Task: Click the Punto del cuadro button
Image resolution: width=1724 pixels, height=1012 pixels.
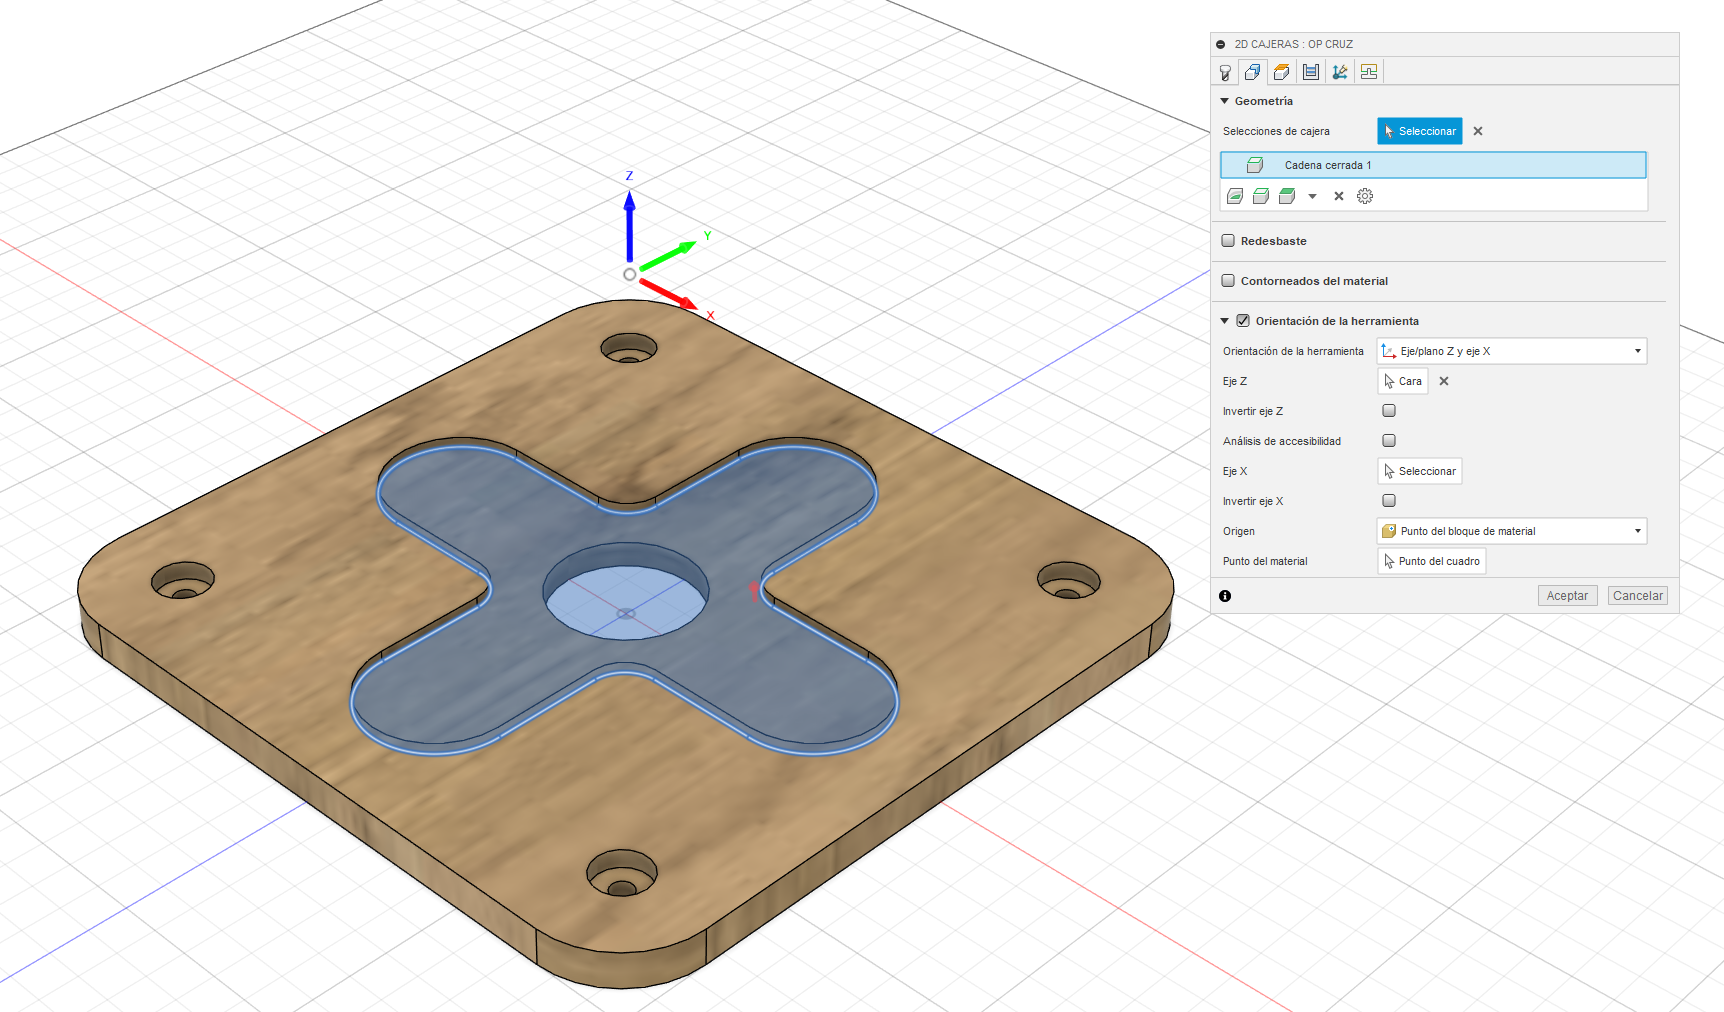Action: [1432, 561]
